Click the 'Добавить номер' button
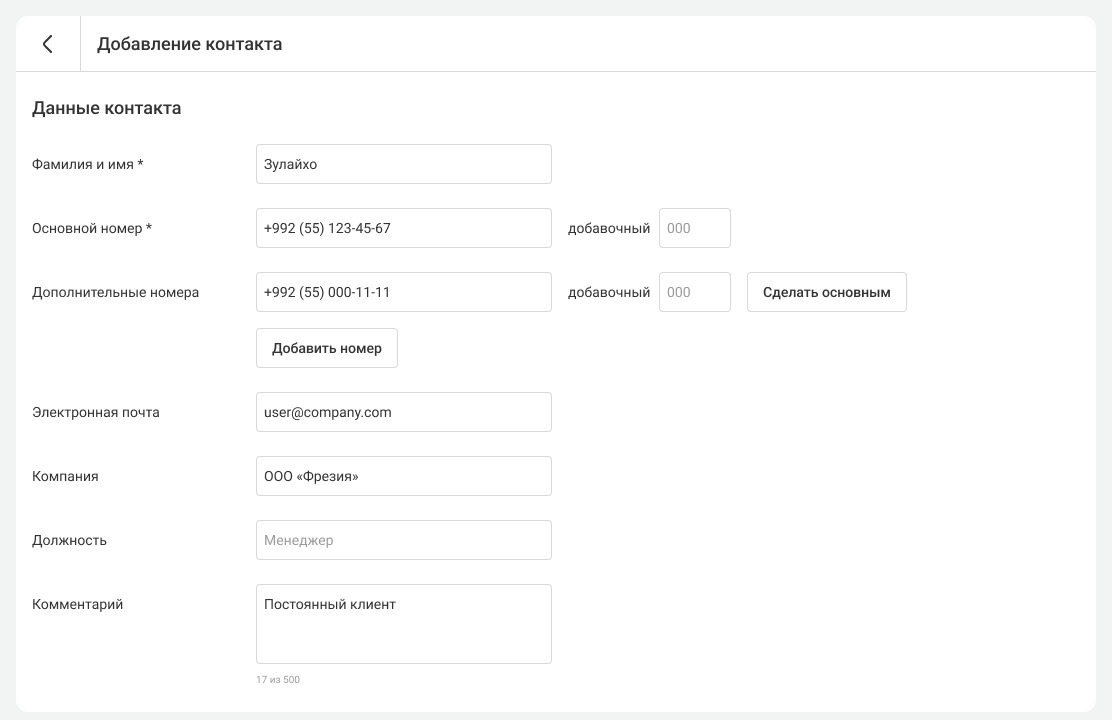Screen dimensions: 1112x720 tap(326, 348)
